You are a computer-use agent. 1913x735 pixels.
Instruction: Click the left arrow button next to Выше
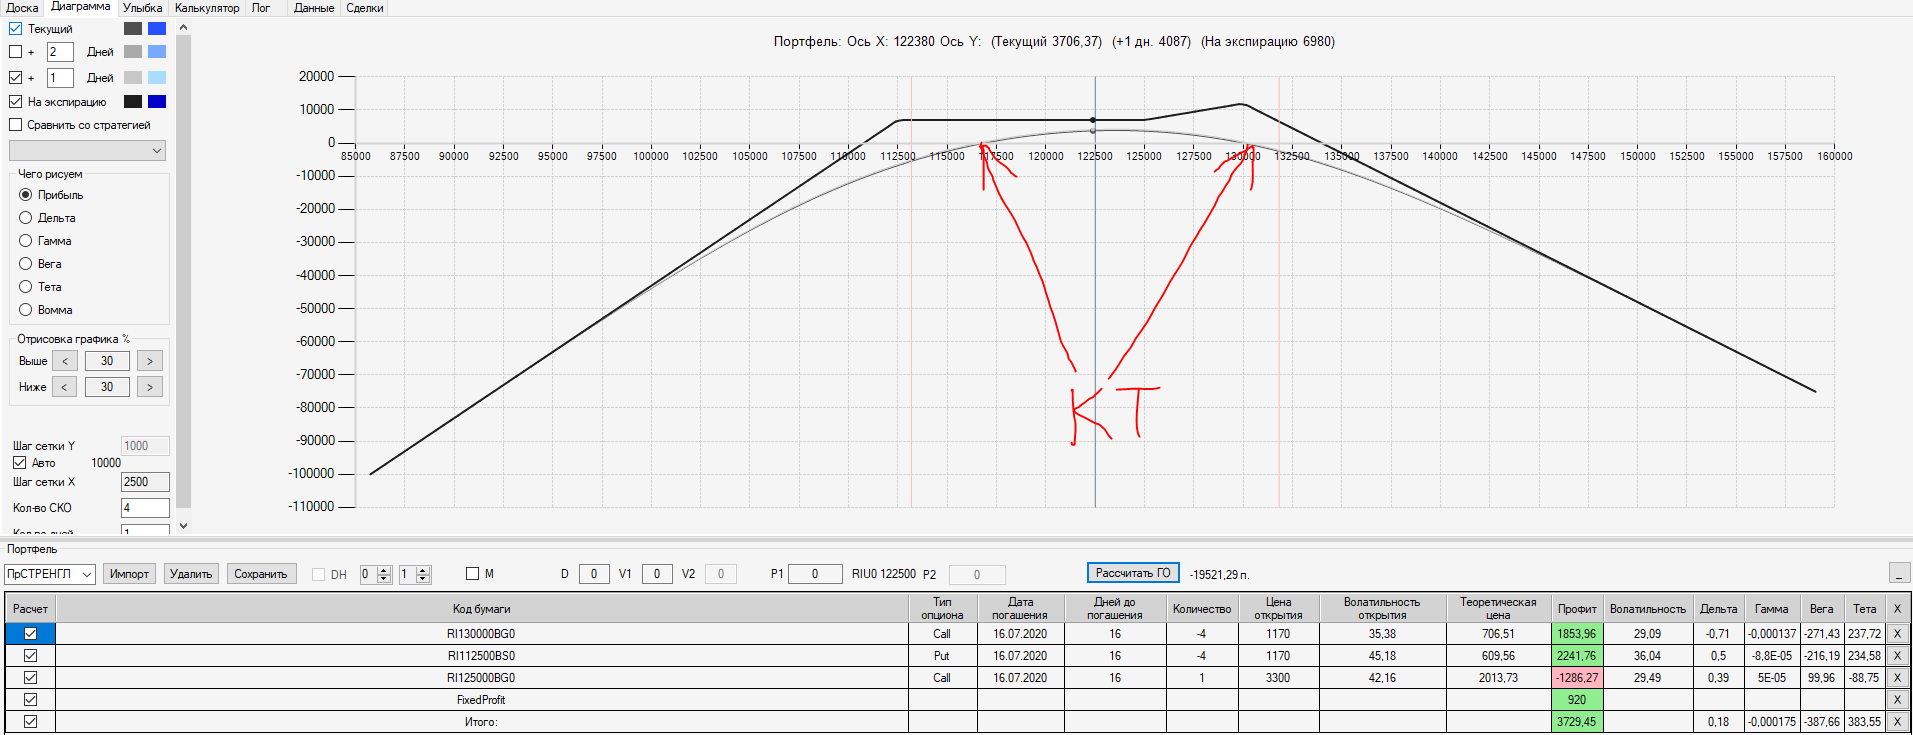point(65,361)
